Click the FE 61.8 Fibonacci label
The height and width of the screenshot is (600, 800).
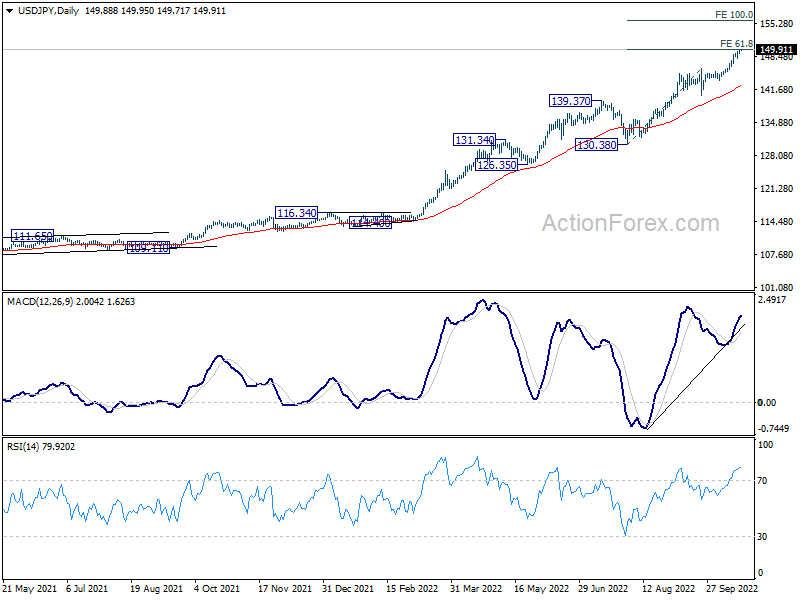[736, 44]
